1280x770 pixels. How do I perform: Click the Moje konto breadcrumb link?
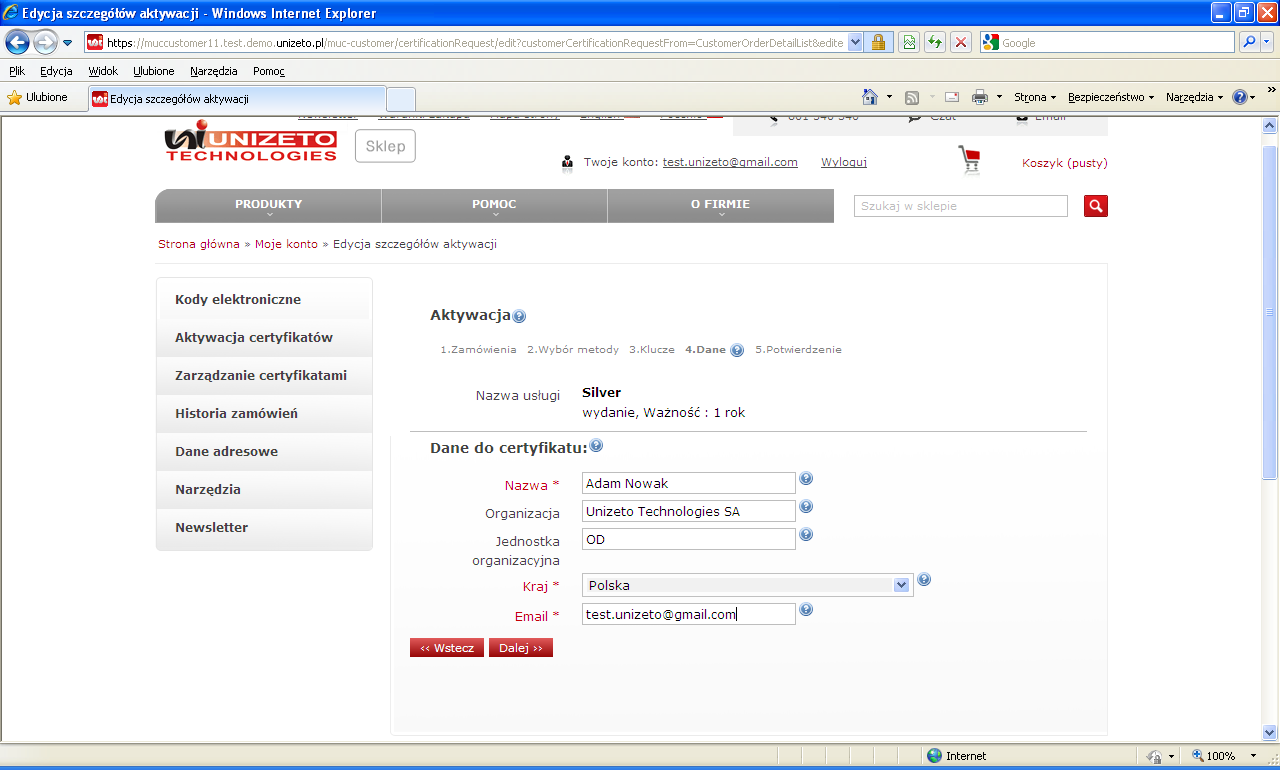pyautogui.click(x=286, y=244)
